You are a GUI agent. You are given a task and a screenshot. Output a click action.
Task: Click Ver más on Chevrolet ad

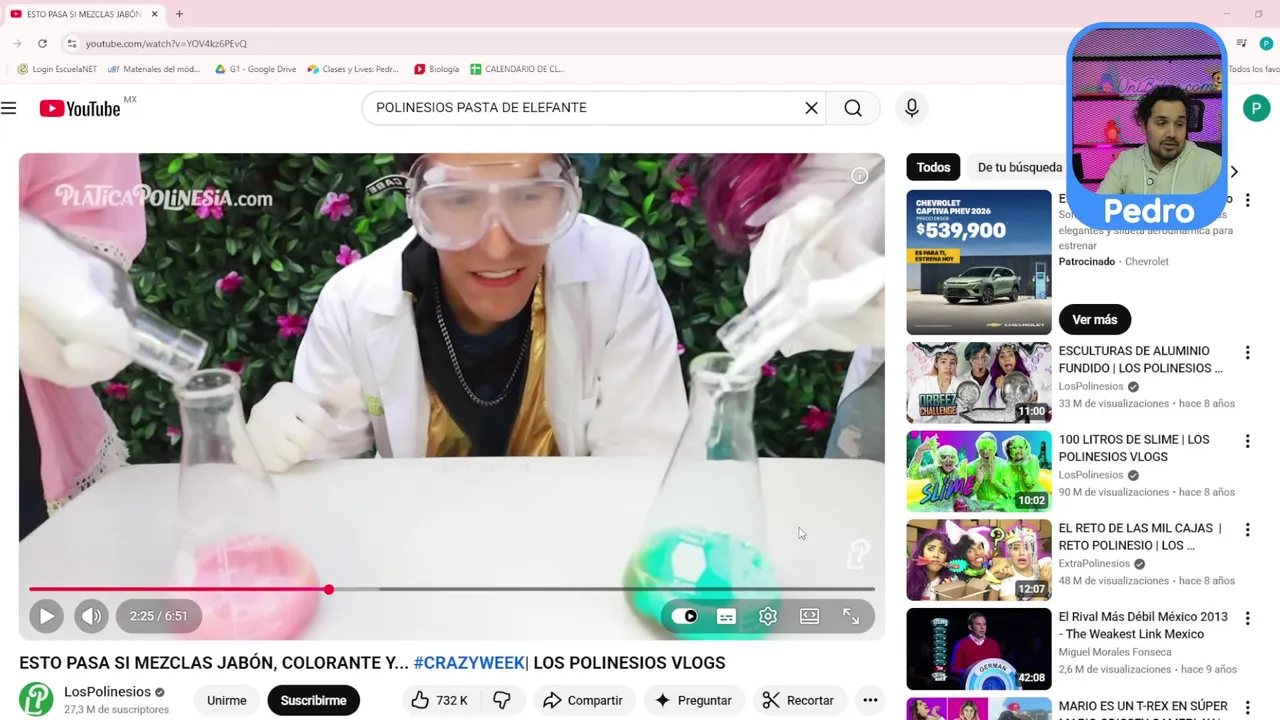pos(1094,319)
